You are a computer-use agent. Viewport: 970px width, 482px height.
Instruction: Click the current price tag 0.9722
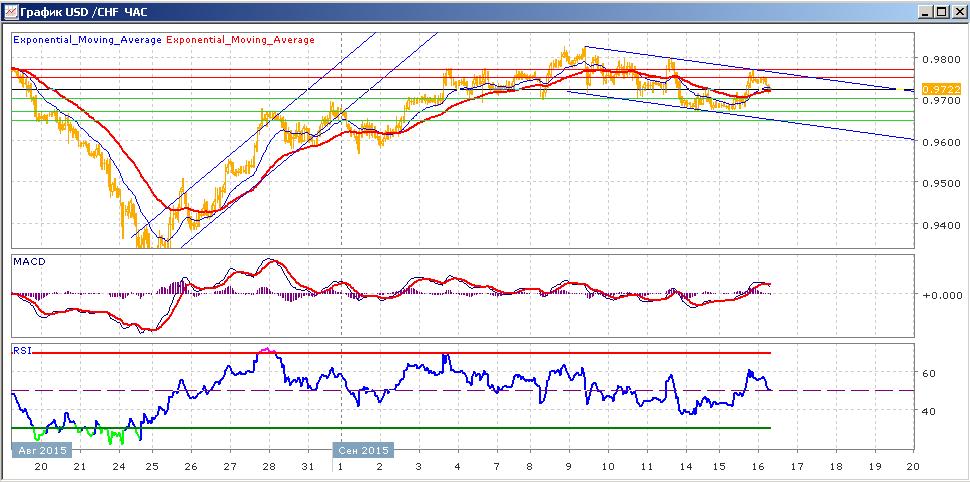tap(943, 89)
